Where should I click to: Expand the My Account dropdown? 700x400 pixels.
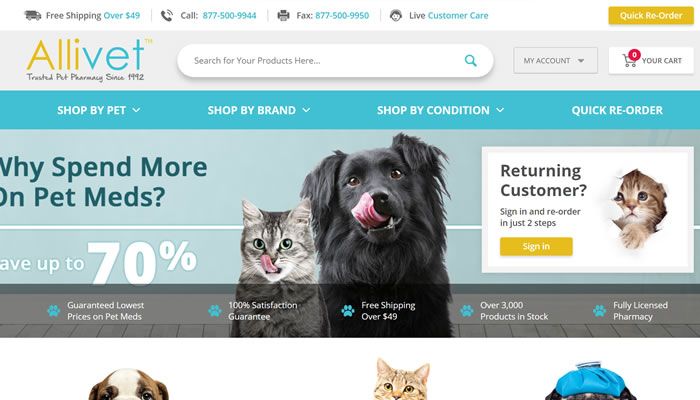coord(555,60)
